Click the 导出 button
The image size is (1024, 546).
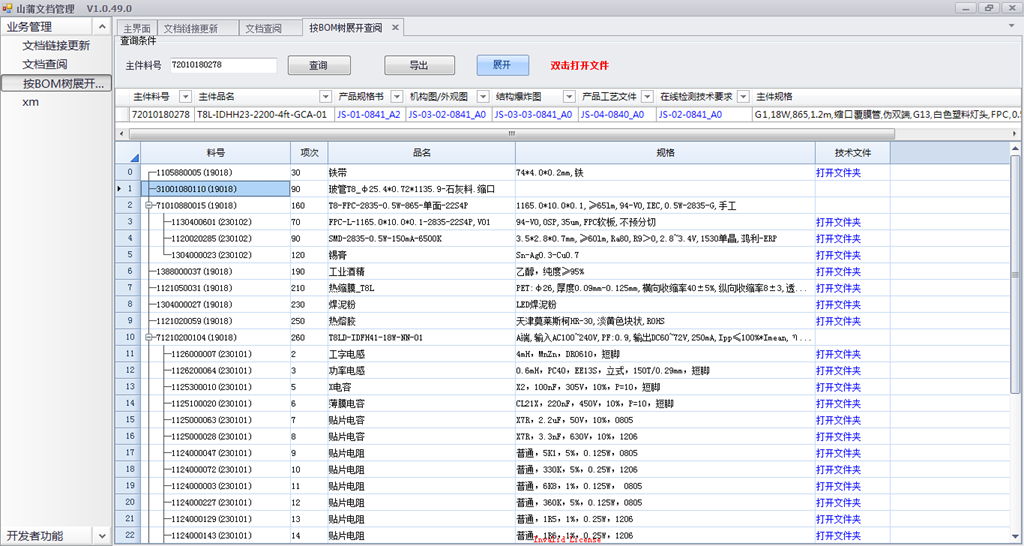[x=418, y=65]
